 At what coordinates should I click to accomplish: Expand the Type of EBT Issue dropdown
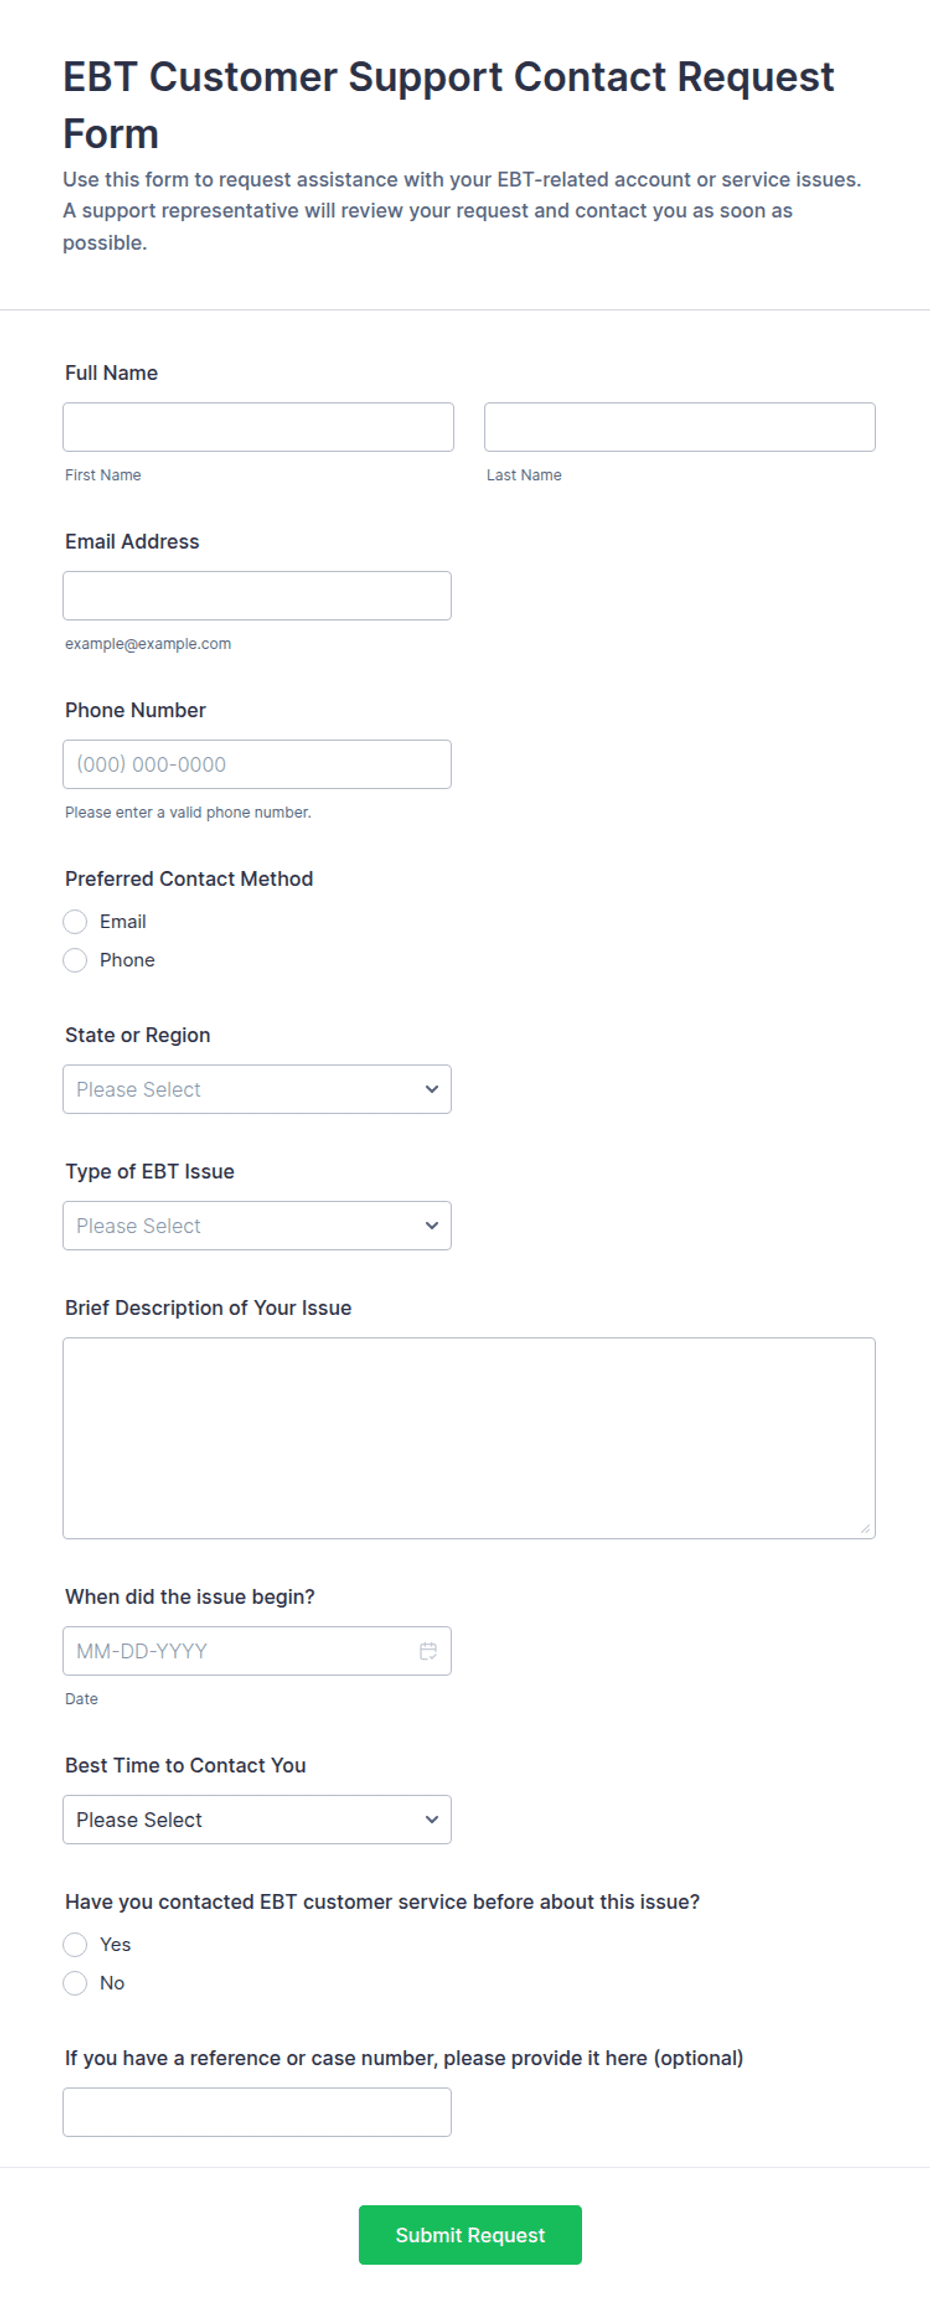click(257, 1225)
